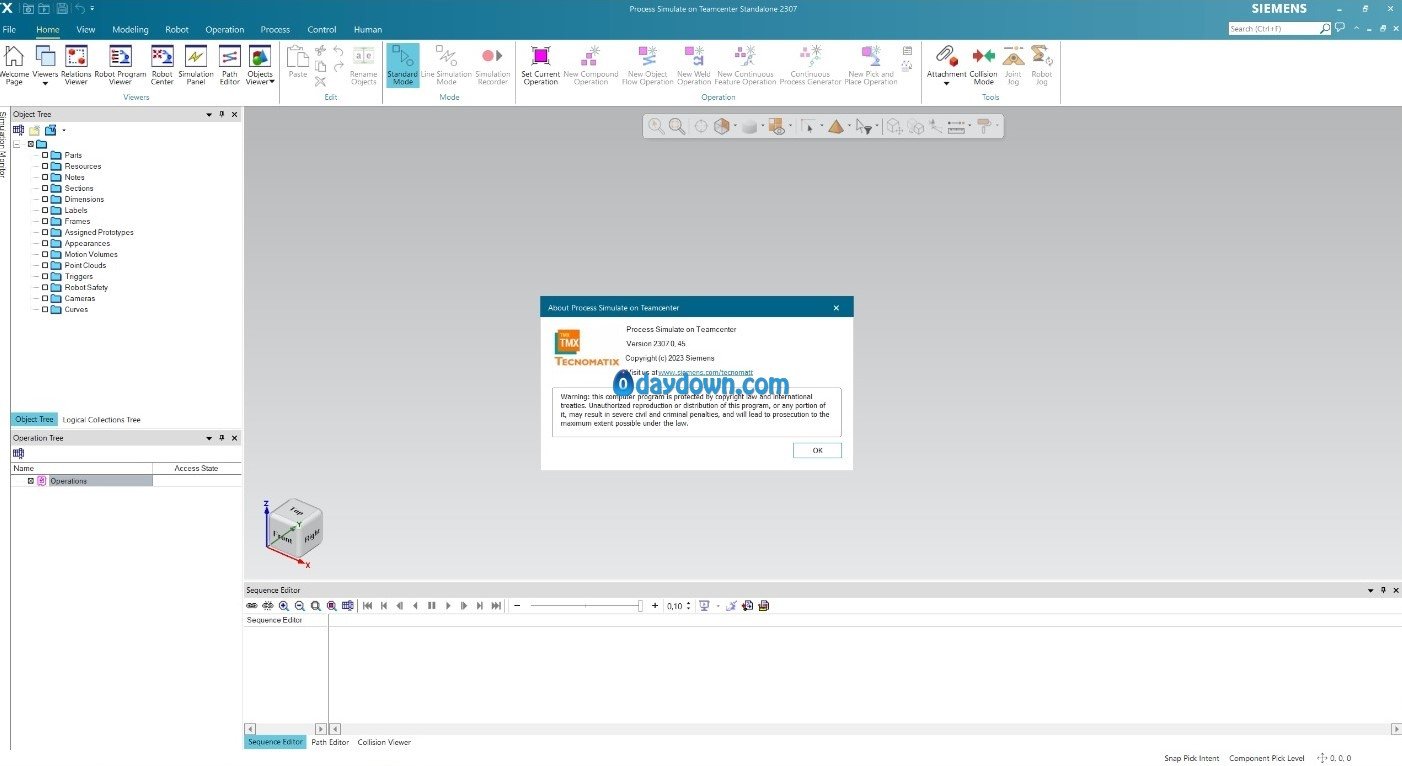Screen dimensions: 1402x766
Task: Toggle the Dimensions display checkbox
Action: (x=45, y=199)
